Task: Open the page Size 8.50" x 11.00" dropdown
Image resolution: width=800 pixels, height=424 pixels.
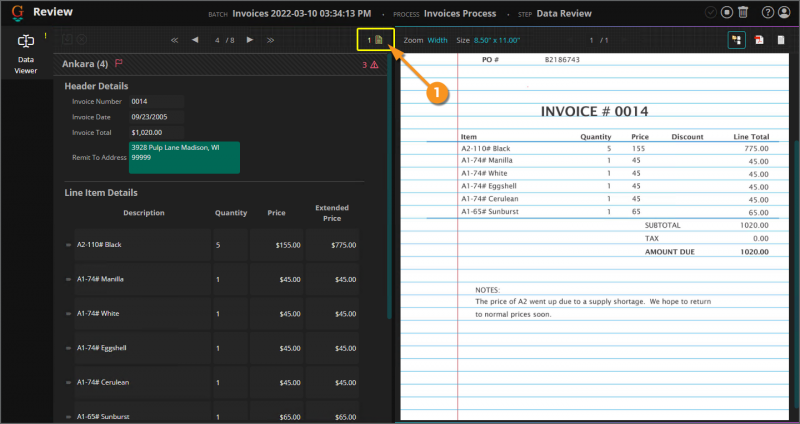Action: coord(496,40)
